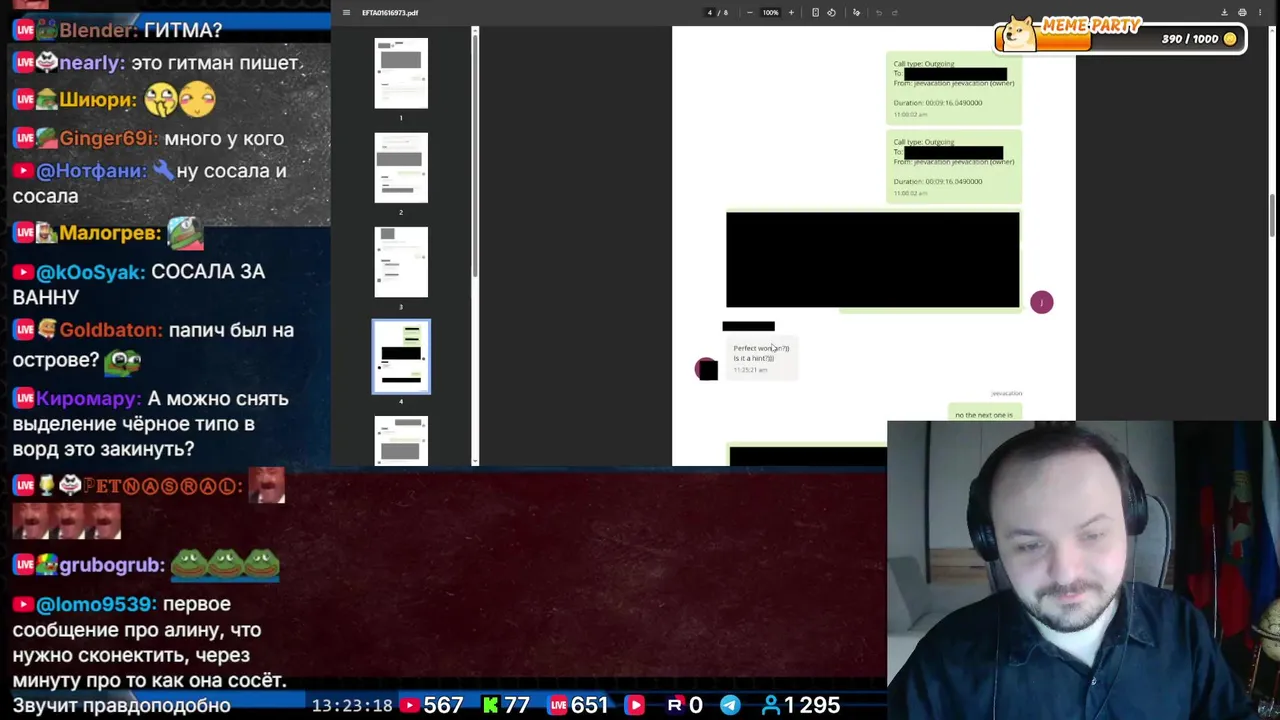The height and width of the screenshot is (720, 1280).
Task: Click the red play button platform icon
Action: (x=635, y=705)
